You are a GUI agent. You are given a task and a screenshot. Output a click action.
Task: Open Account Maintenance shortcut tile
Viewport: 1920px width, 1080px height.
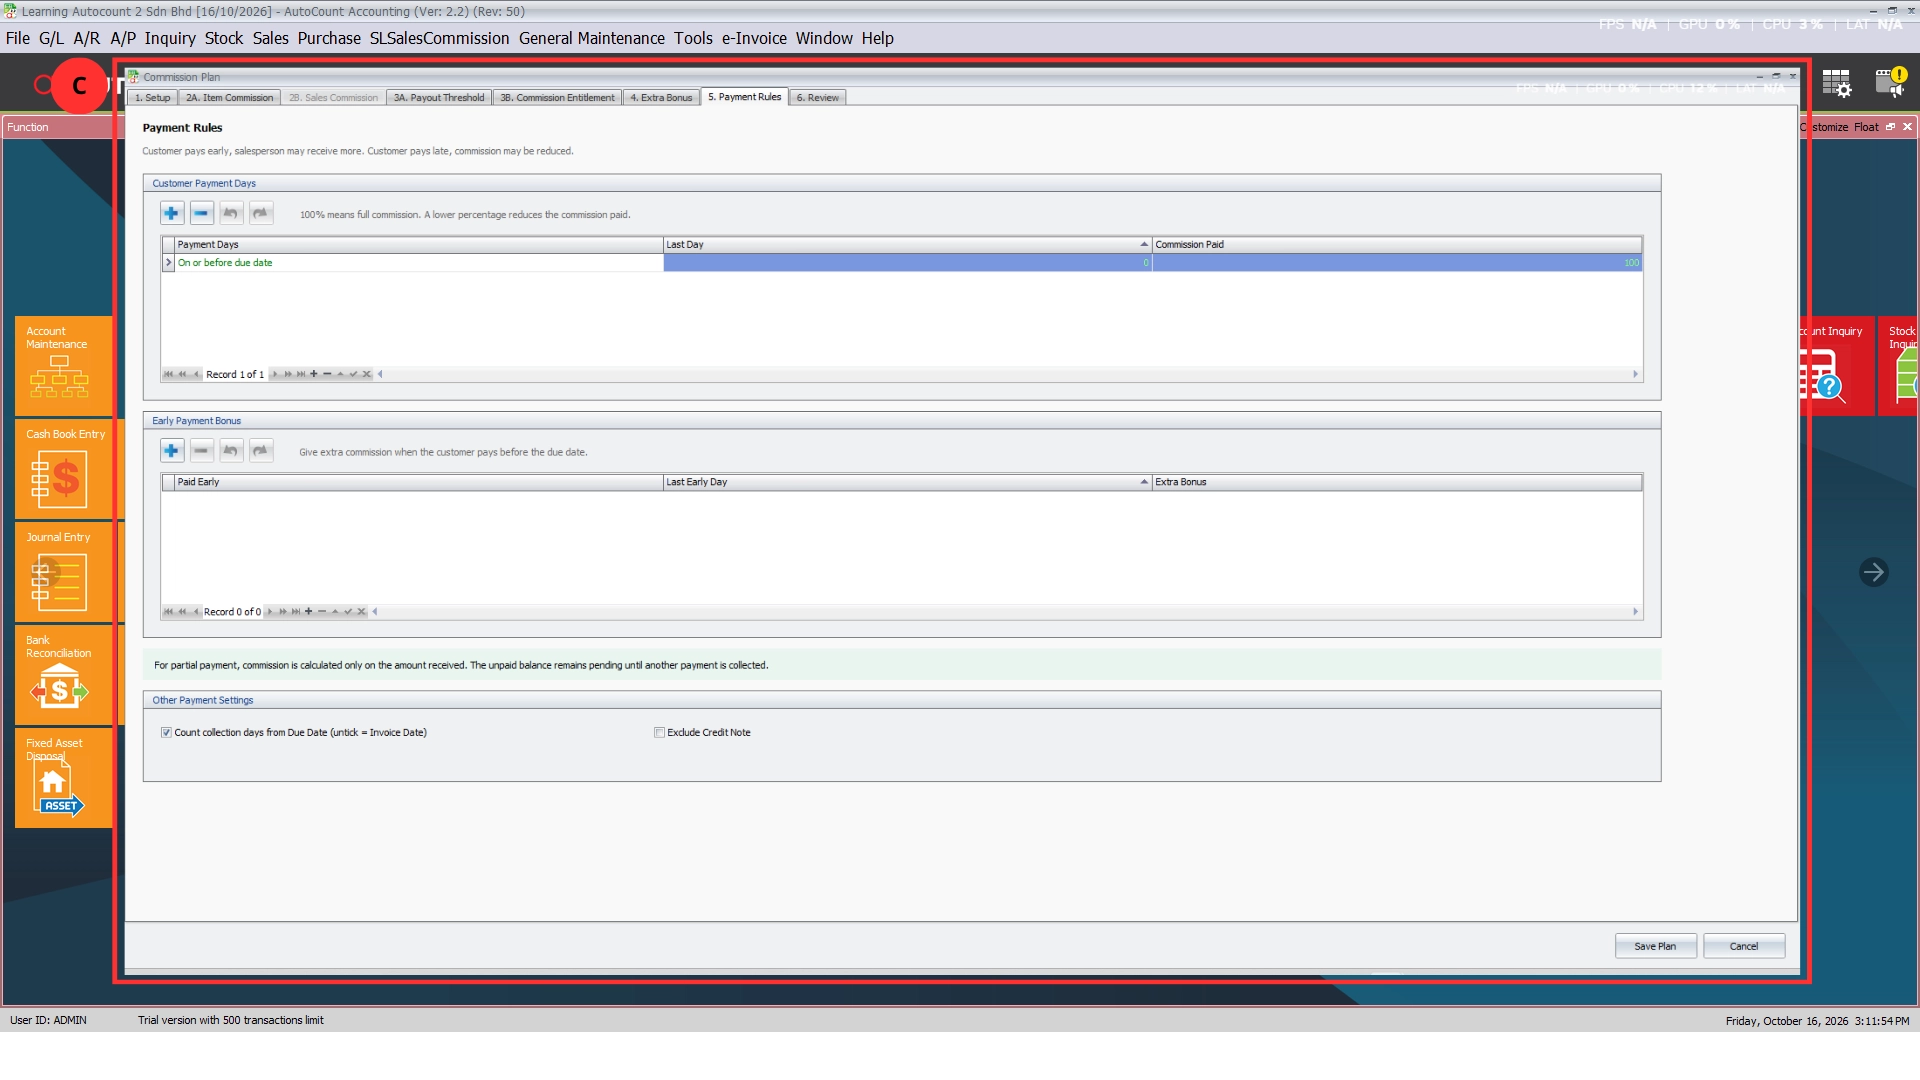coord(63,366)
